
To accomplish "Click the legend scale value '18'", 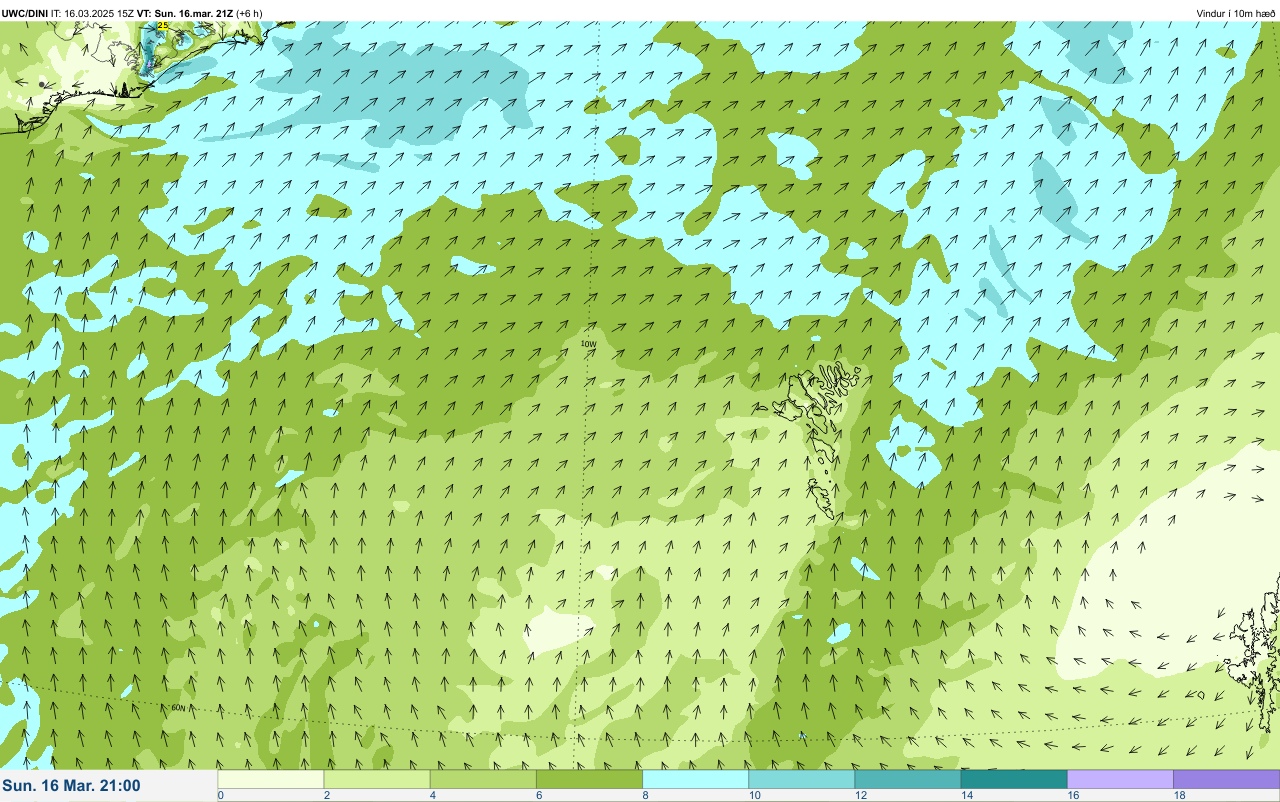I will coord(1178,795).
